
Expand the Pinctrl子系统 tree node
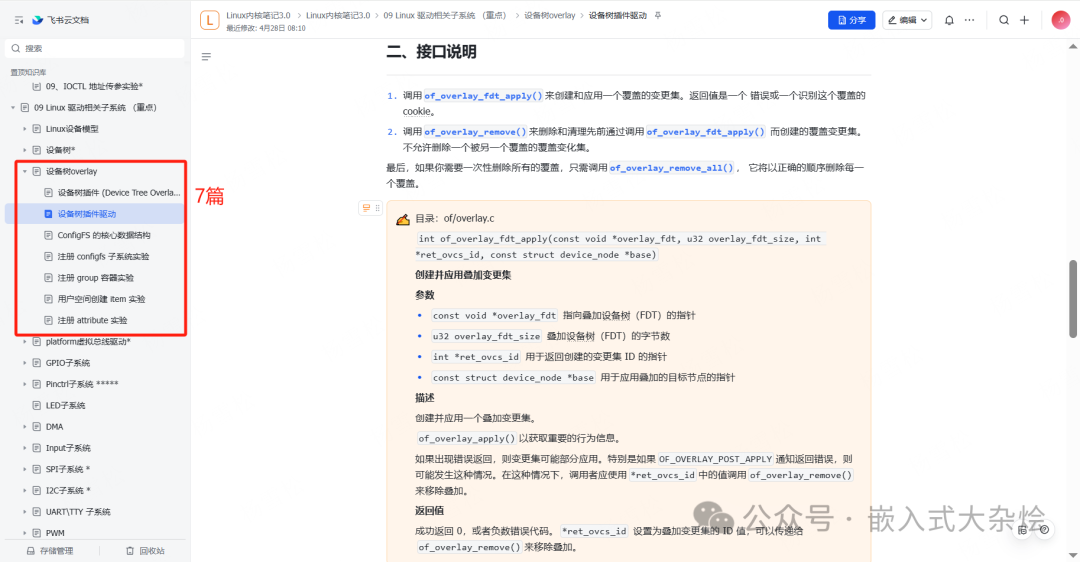click(24, 384)
